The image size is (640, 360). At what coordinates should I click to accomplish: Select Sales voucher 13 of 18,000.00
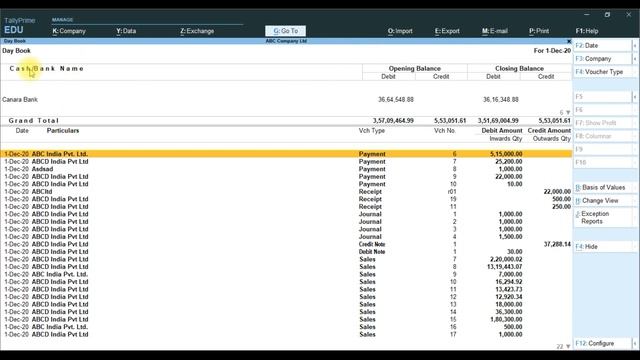286,304
